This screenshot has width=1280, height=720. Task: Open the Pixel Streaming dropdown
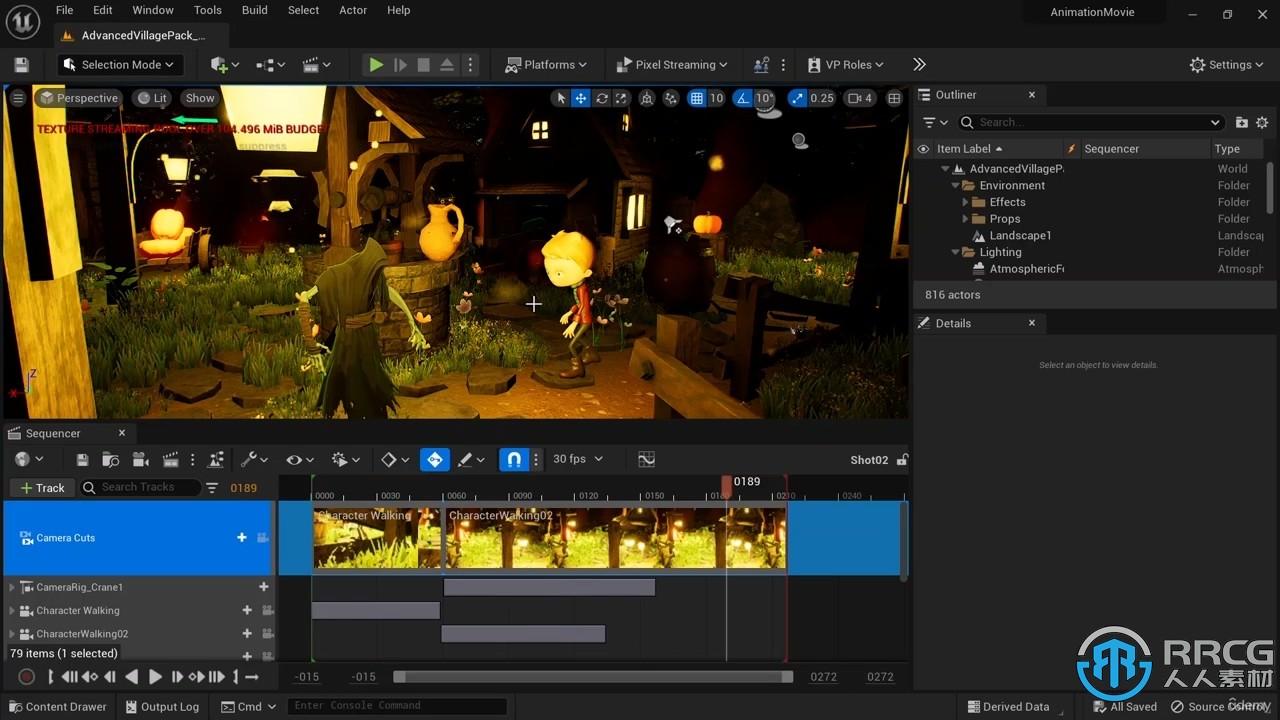pyautogui.click(x=672, y=65)
